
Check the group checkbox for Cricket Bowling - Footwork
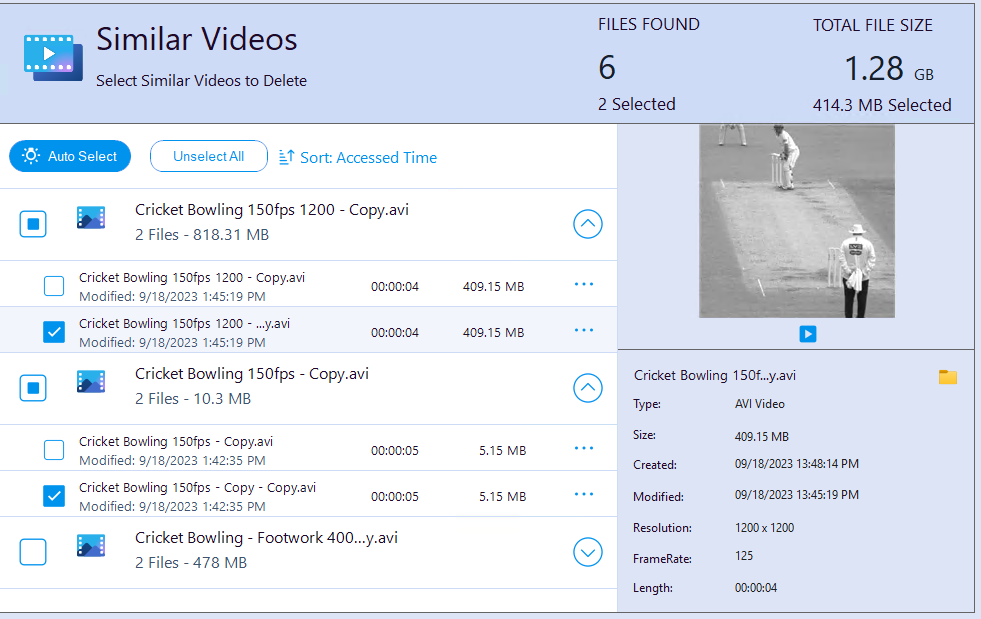click(x=33, y=551)
